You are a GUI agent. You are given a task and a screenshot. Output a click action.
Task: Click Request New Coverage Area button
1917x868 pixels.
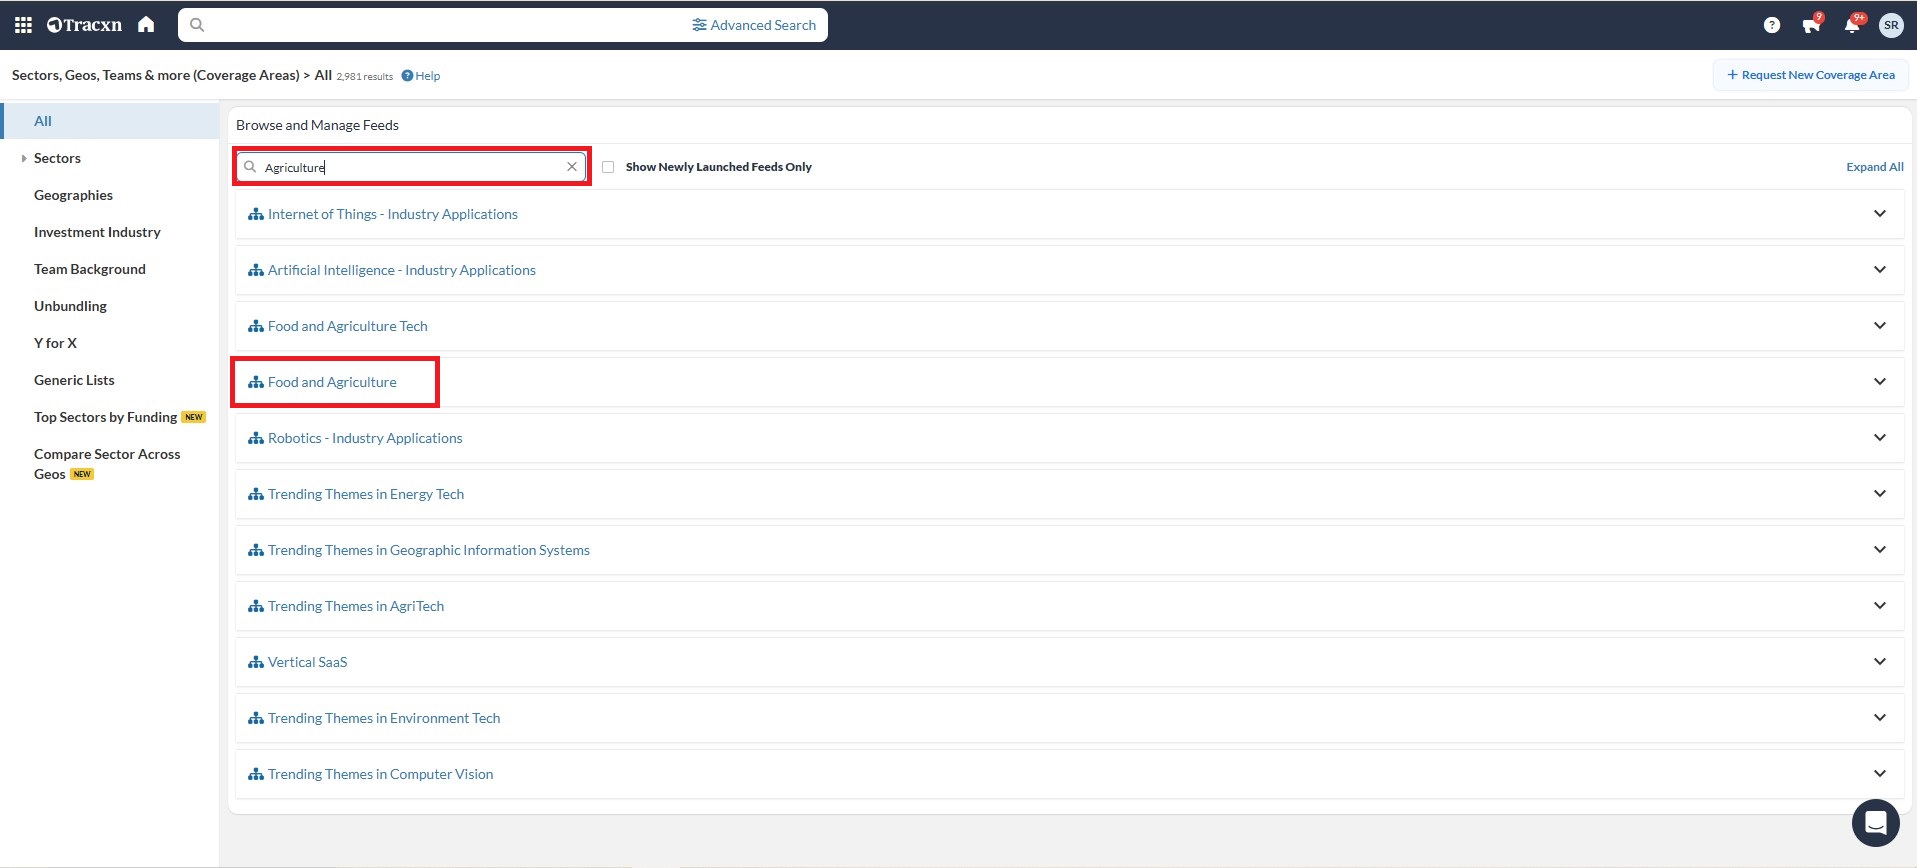click(1810, 75)
